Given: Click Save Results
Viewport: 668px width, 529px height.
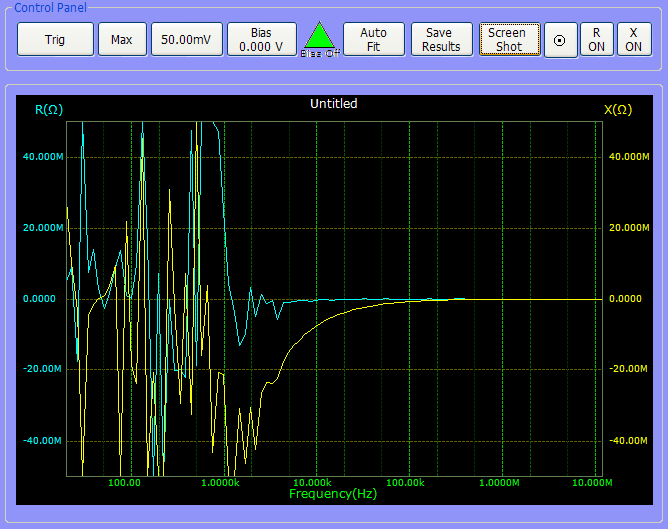Looking at the screenshot, I should 441,40.
